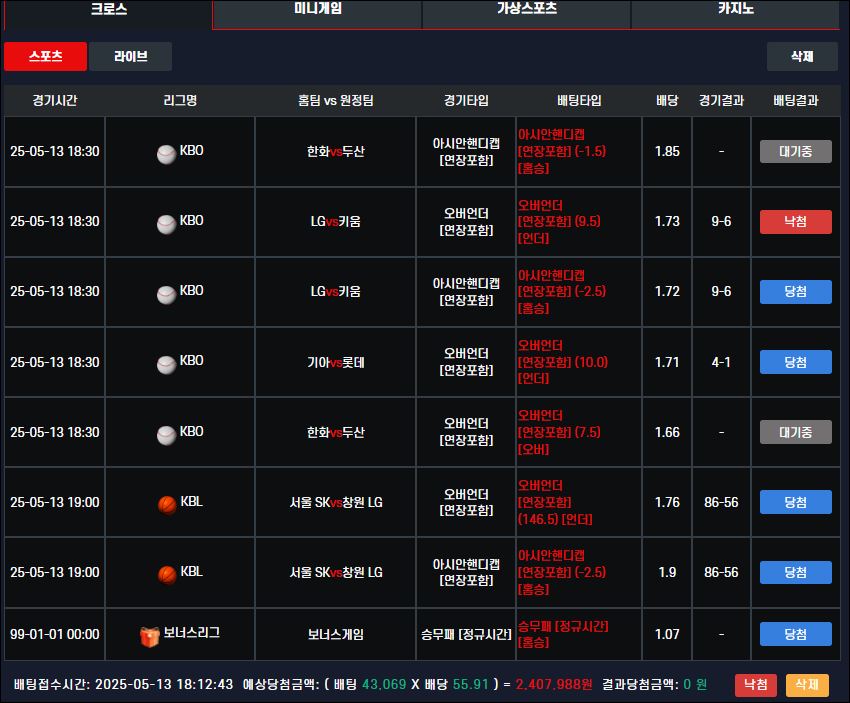Click 9-6 result in 1.73 row

coord(721,221)
